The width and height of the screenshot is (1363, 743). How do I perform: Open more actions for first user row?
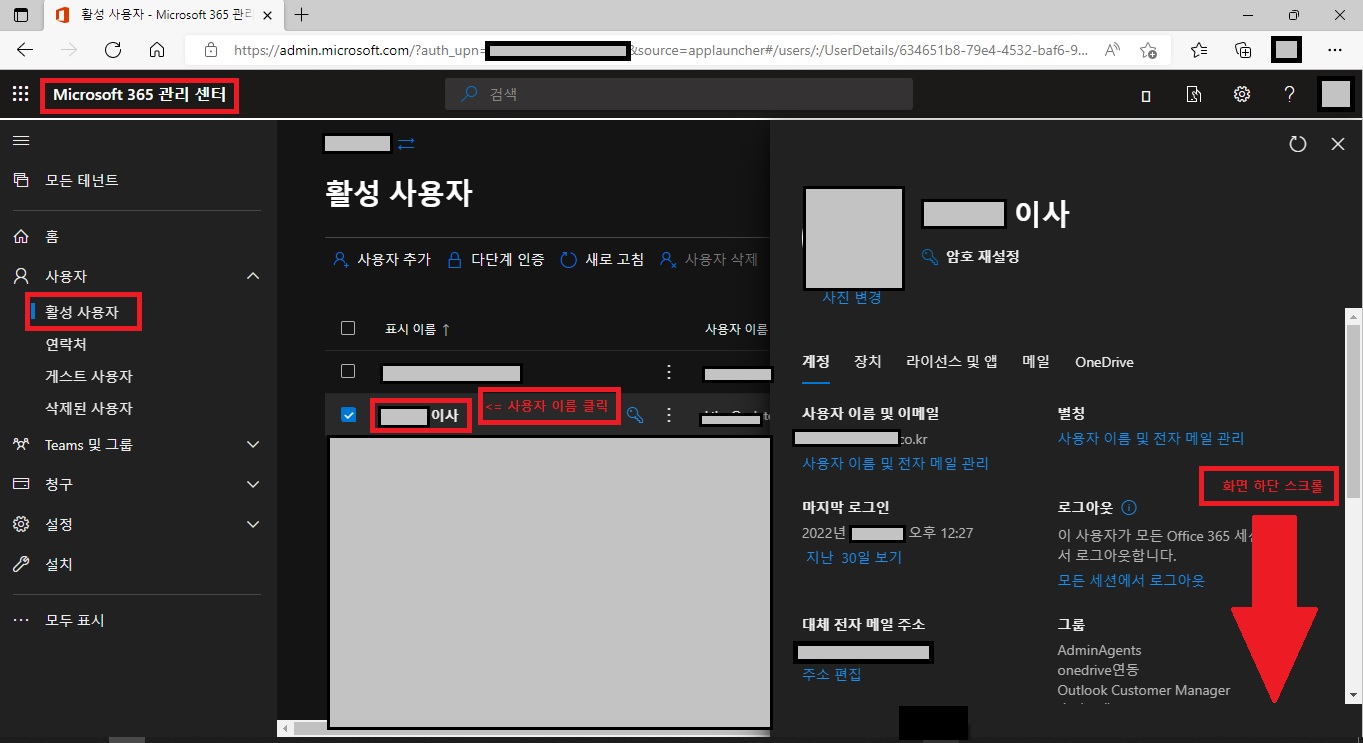pos(669,372)
